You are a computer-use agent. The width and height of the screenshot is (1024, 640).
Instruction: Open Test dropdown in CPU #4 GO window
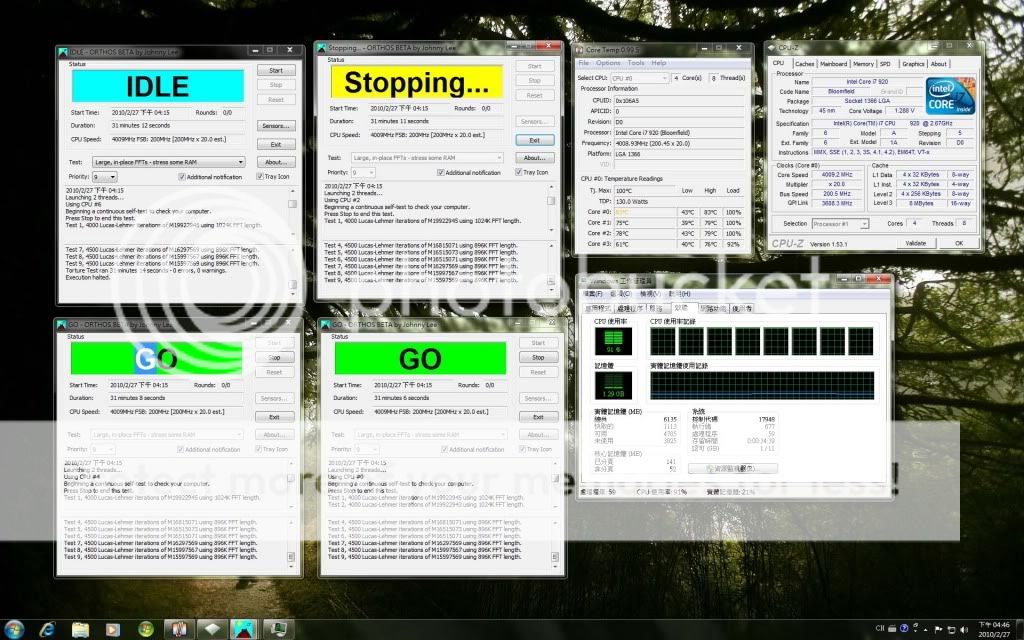coord(167,434)
